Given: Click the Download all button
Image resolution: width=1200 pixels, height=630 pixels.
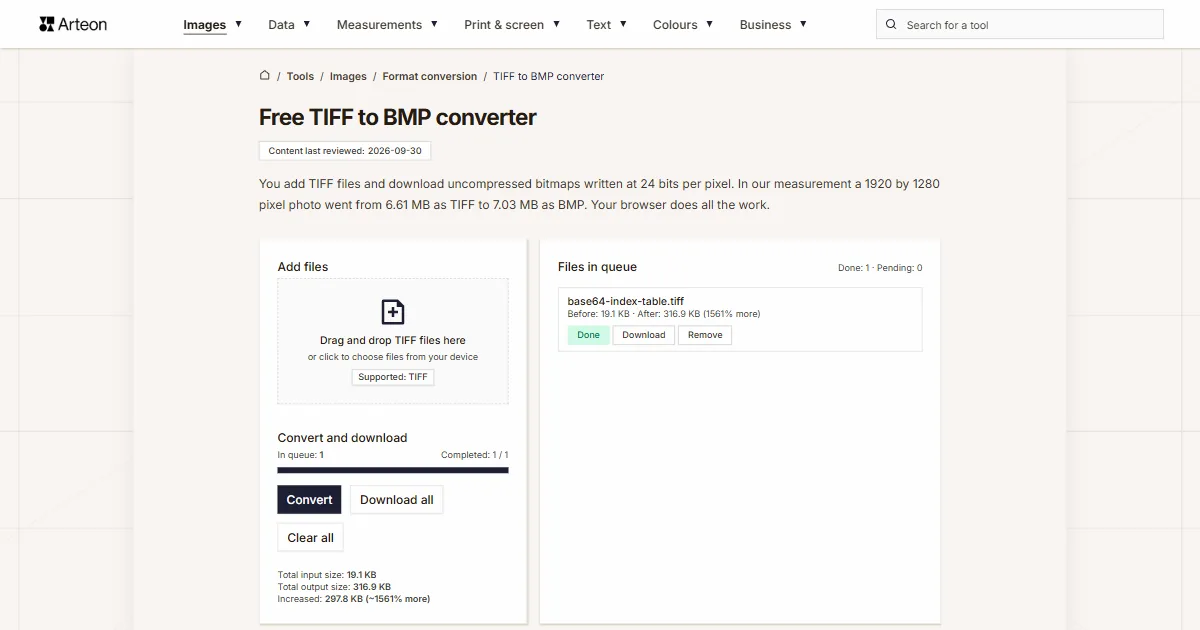Looking at the screenshot, I should [397, 500].
